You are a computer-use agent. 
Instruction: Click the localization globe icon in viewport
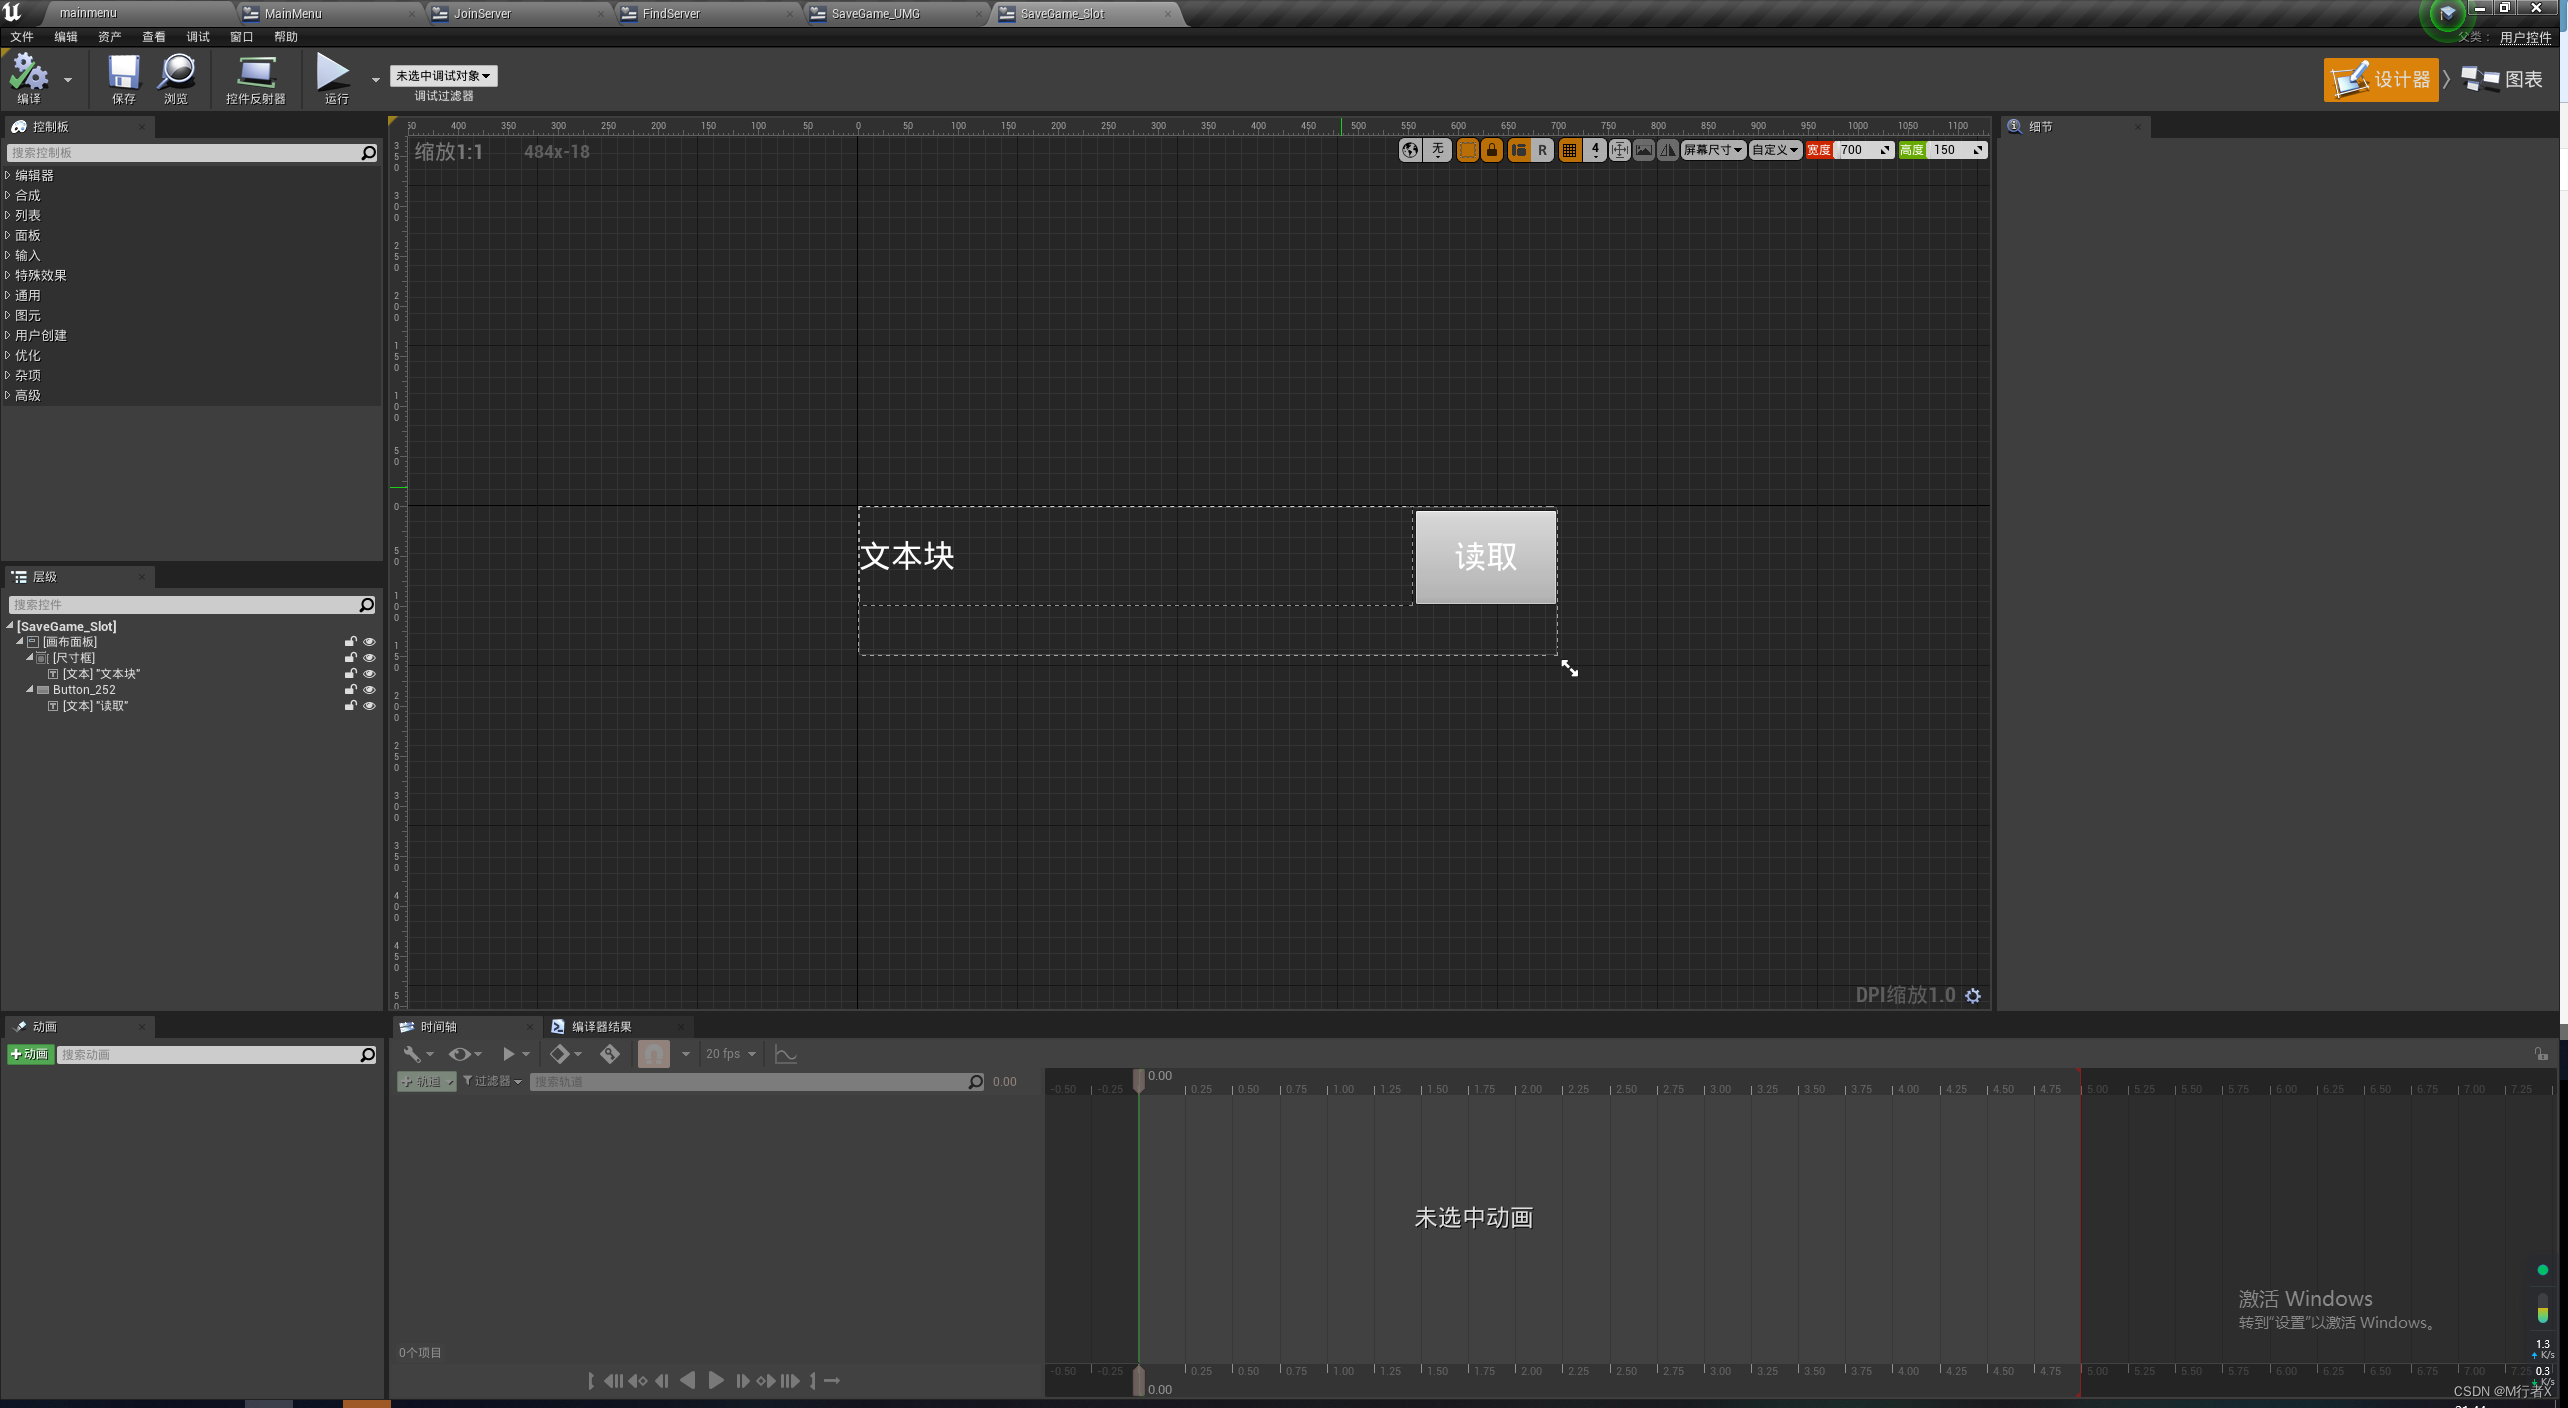coord(1410,150)
